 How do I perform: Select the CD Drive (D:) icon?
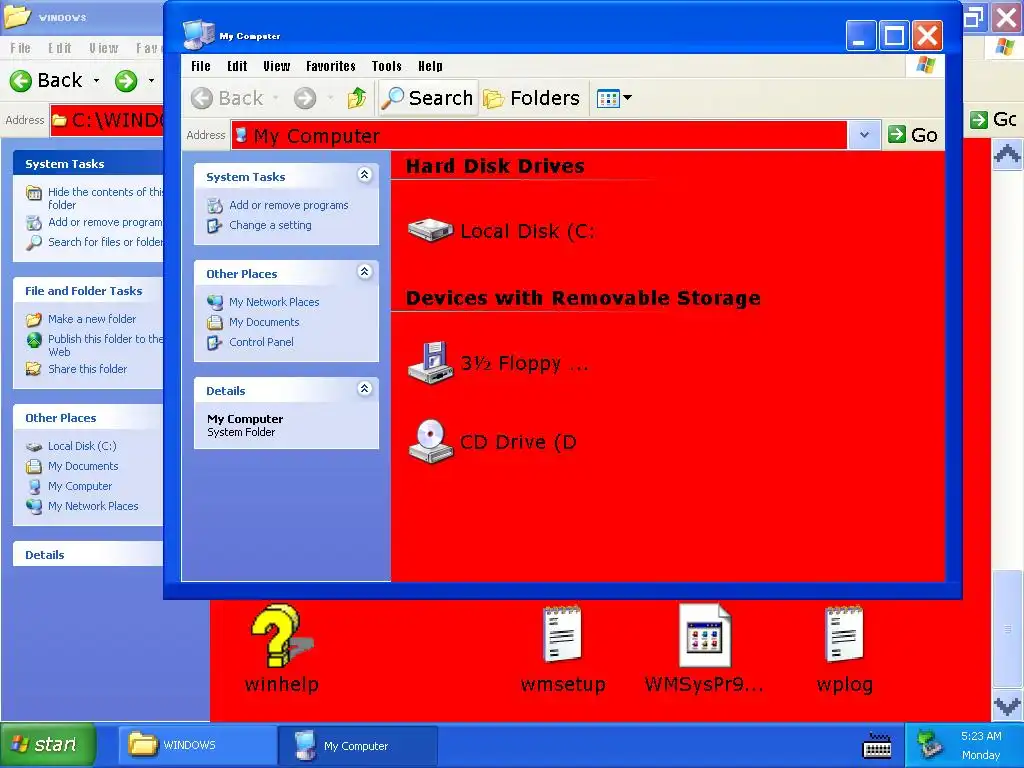tap(430, 441)
